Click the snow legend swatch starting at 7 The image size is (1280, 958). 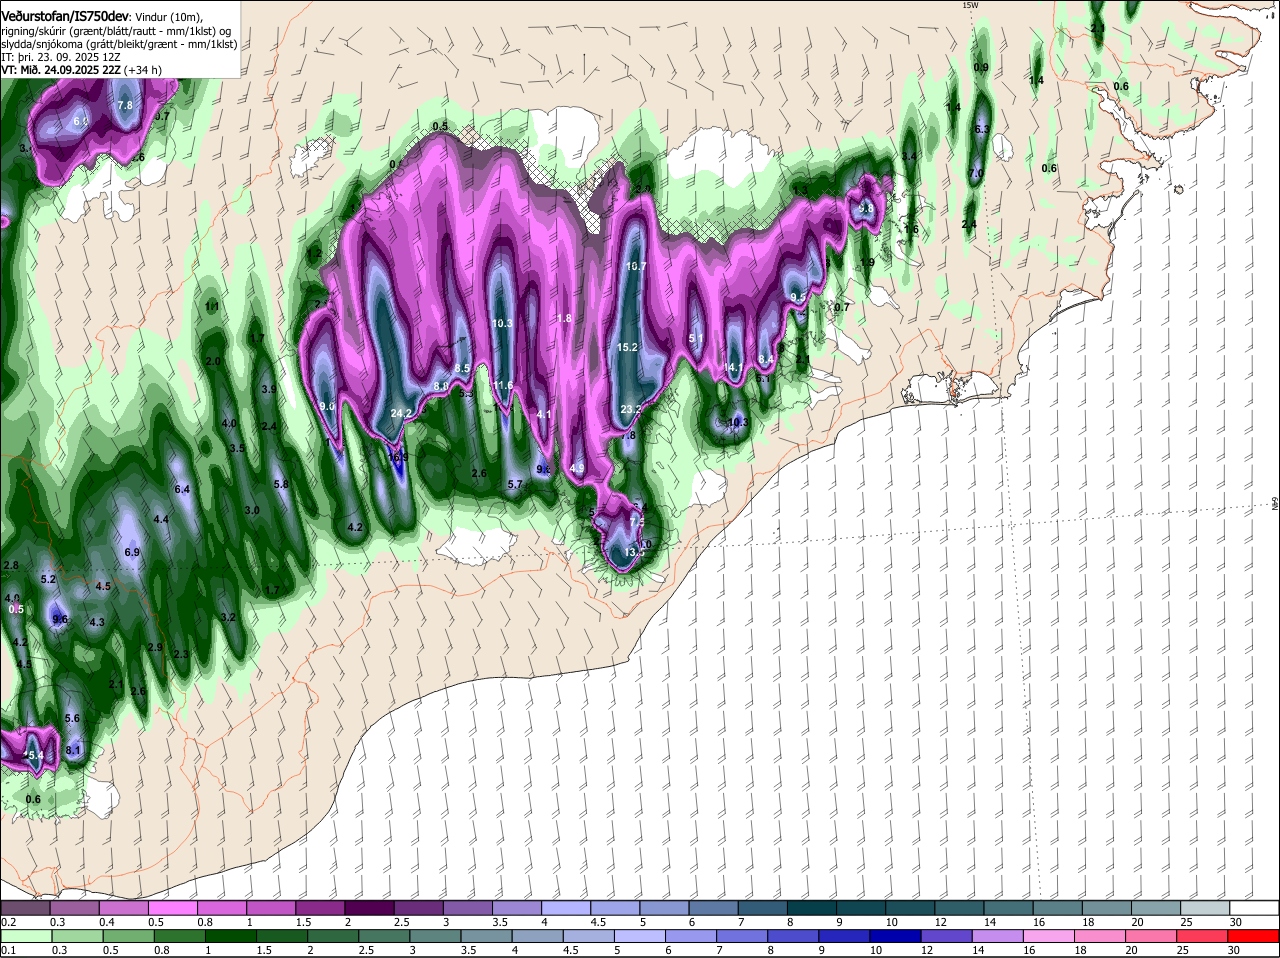[x=763, y=908]
